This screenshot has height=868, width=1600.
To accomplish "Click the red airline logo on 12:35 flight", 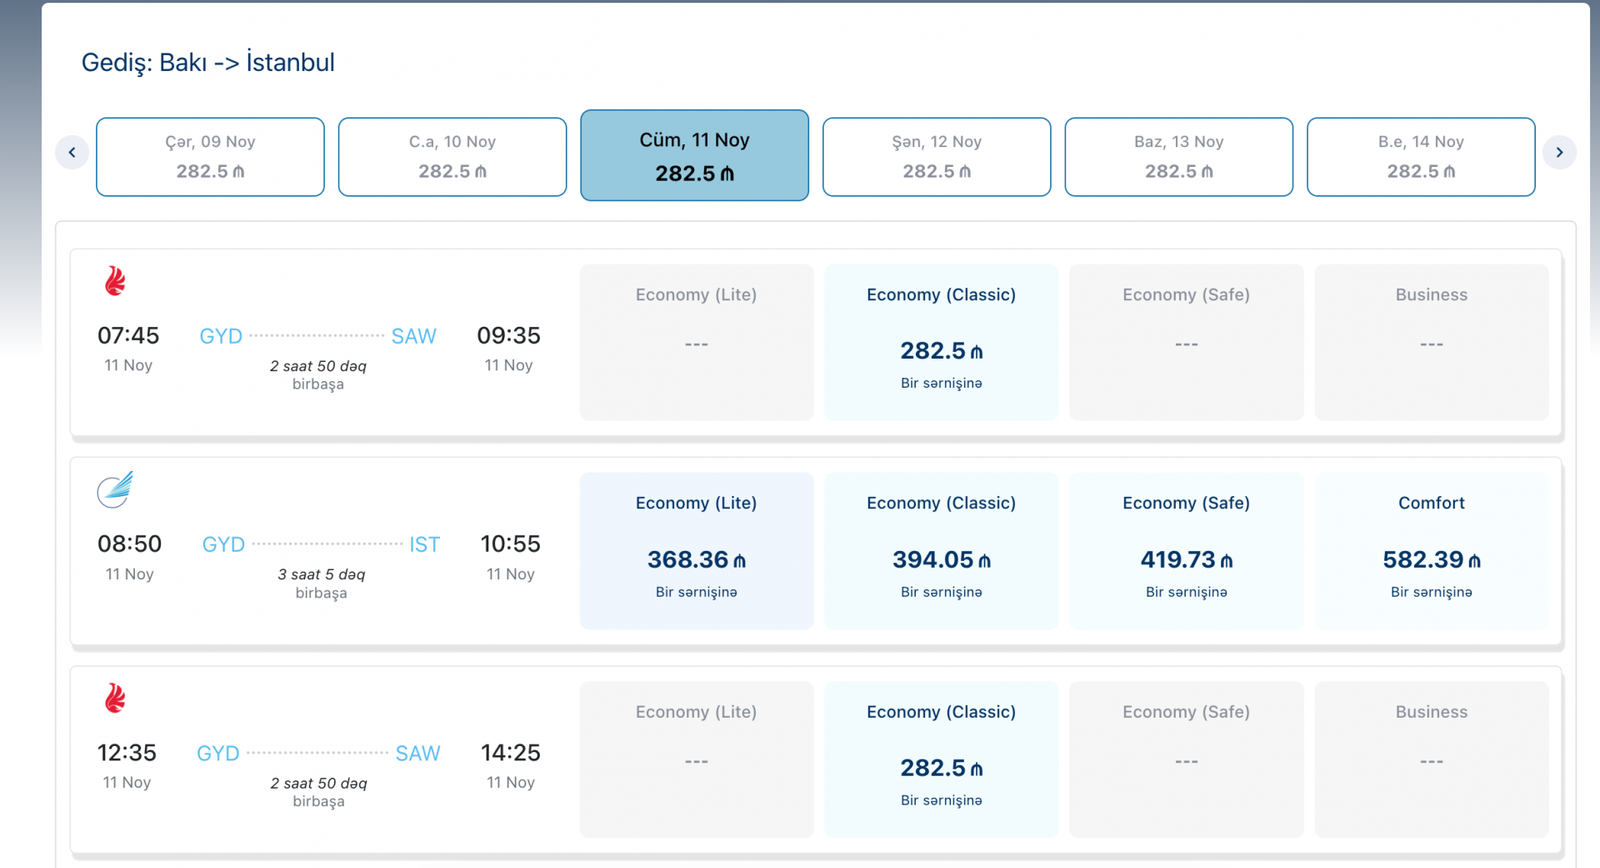I will [x=116, y=698].
